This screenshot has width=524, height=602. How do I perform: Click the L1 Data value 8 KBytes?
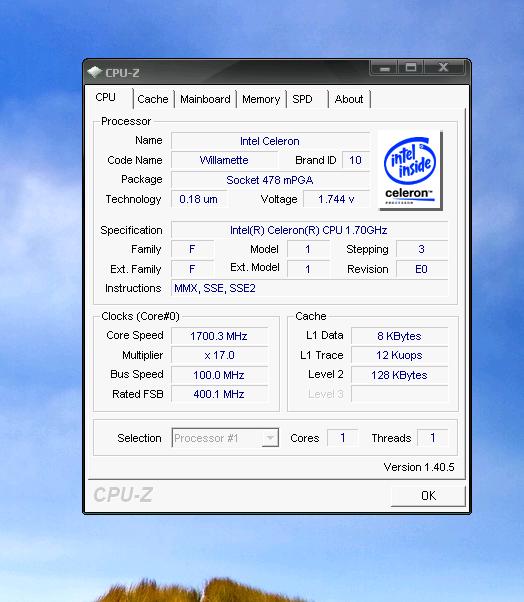point(400,336)
